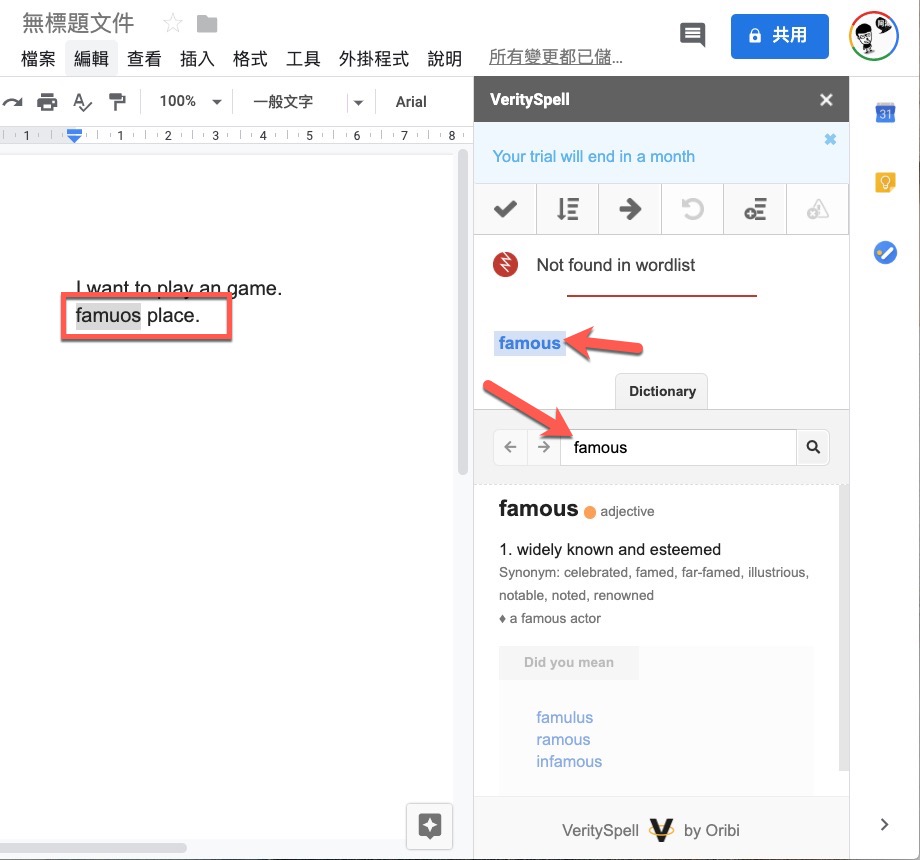
Task: Click the VeritySpell checkmark accept icon
Action: [x=505, y=209]
